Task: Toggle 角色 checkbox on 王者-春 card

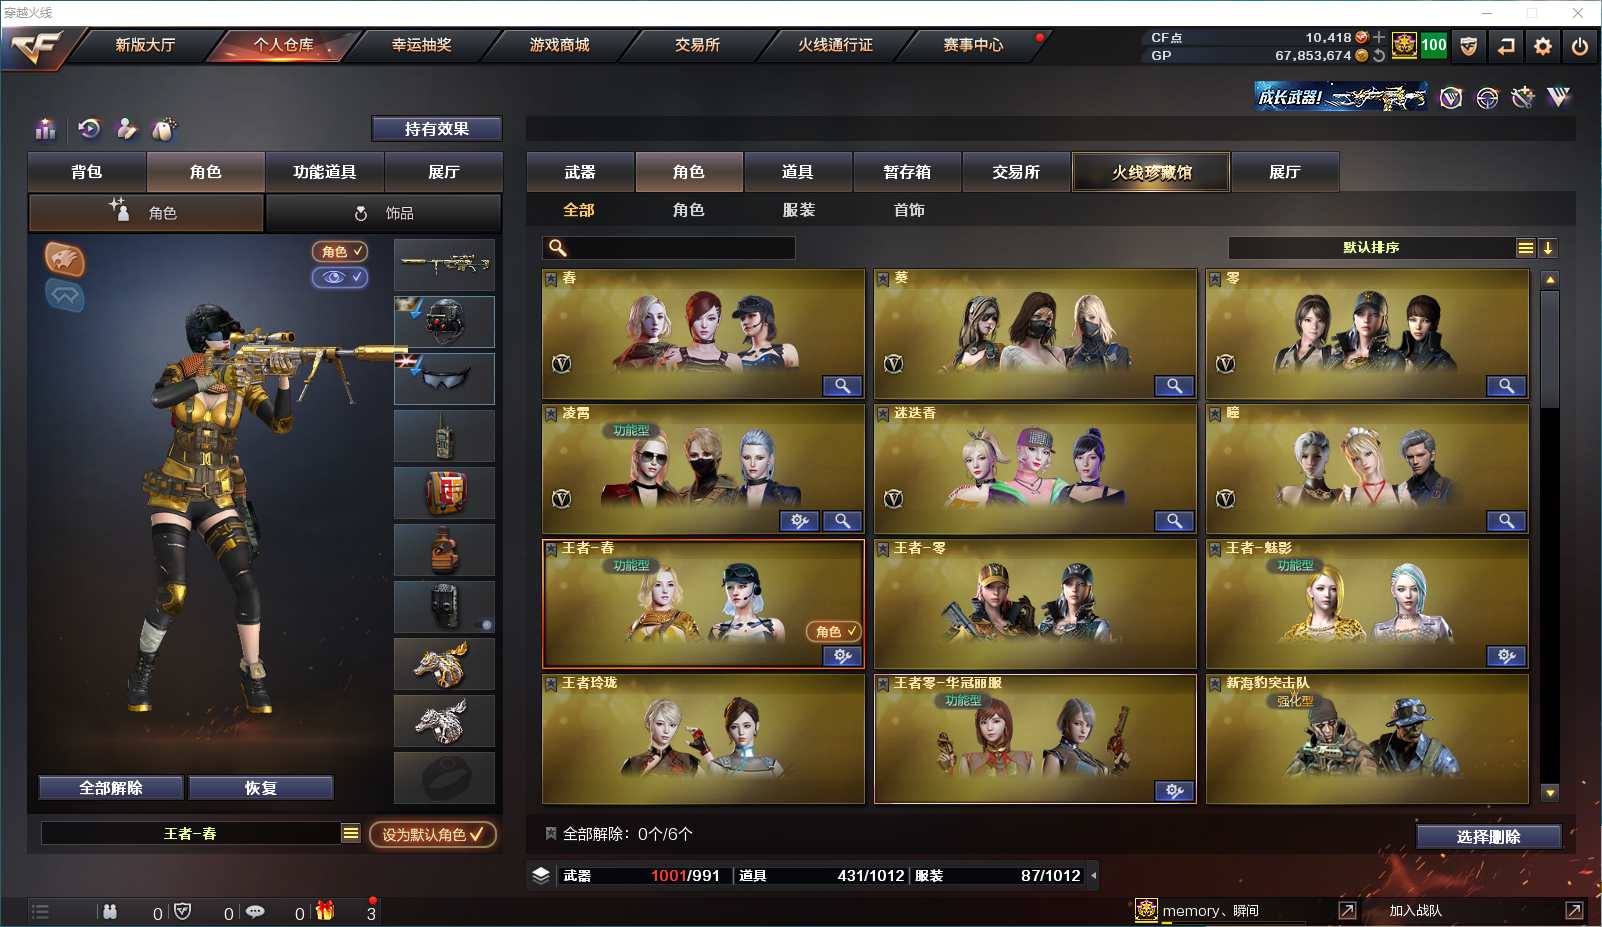Action: [x=834, y=631]
